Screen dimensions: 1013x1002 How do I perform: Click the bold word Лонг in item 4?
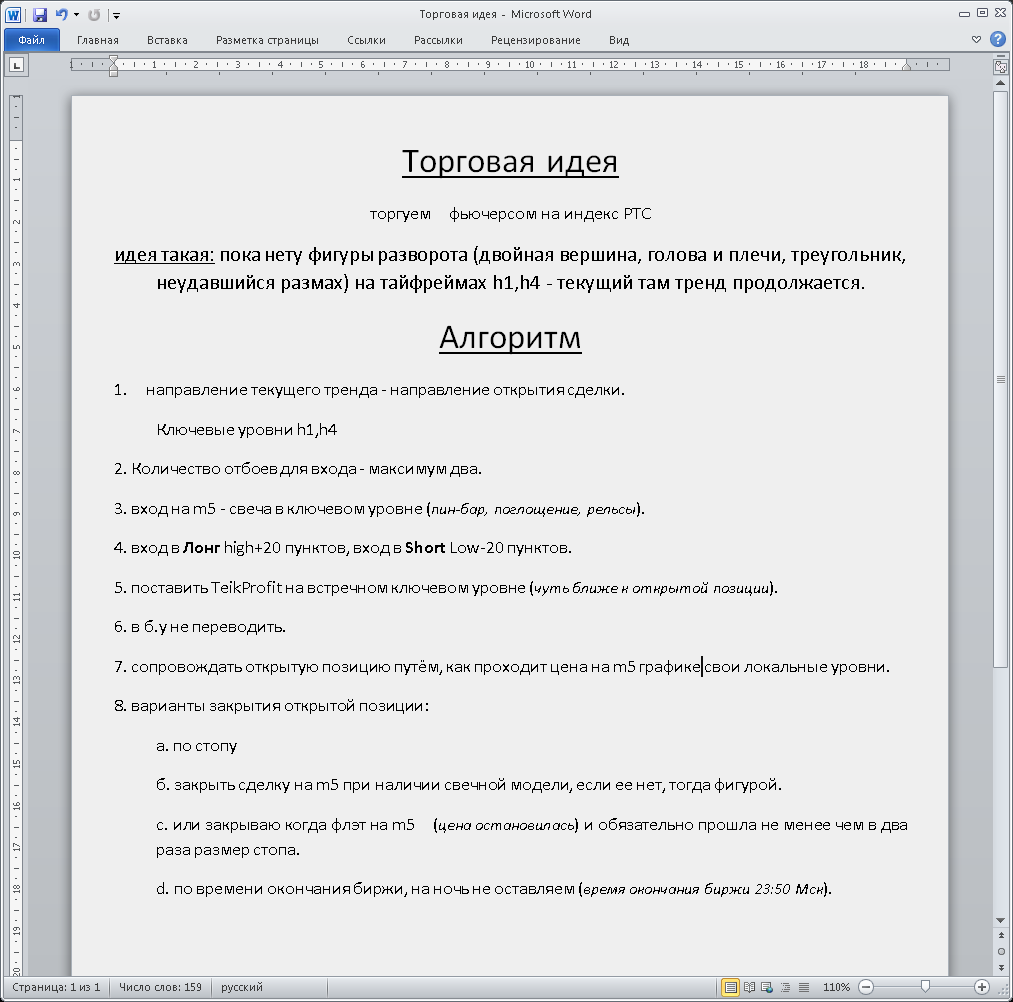click(x=202, y=548)
